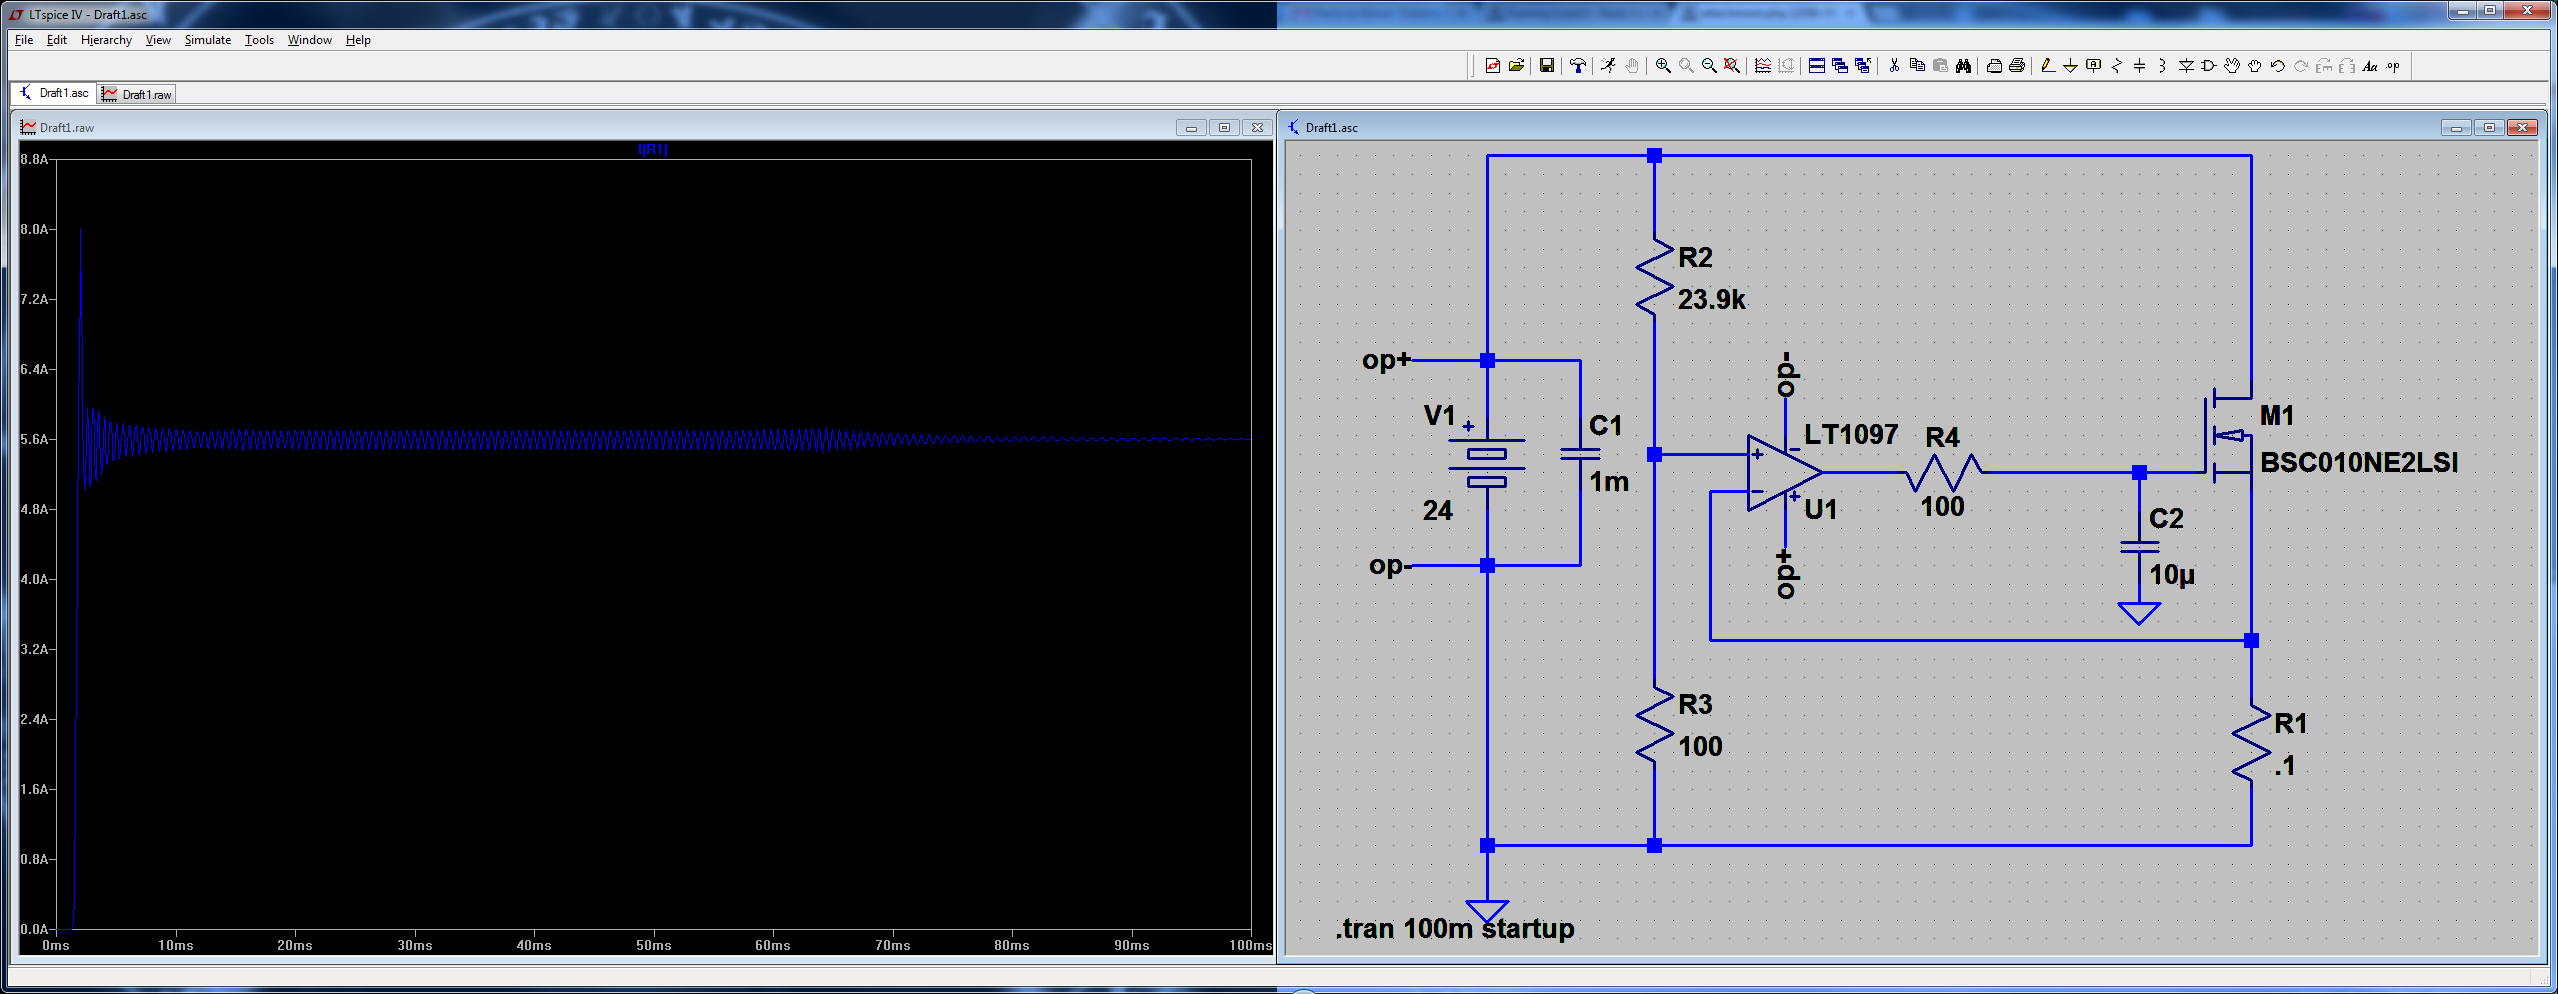Copy with the duplicate pages icon
Screen dimensions: 2558x994
pos(1917,66)
